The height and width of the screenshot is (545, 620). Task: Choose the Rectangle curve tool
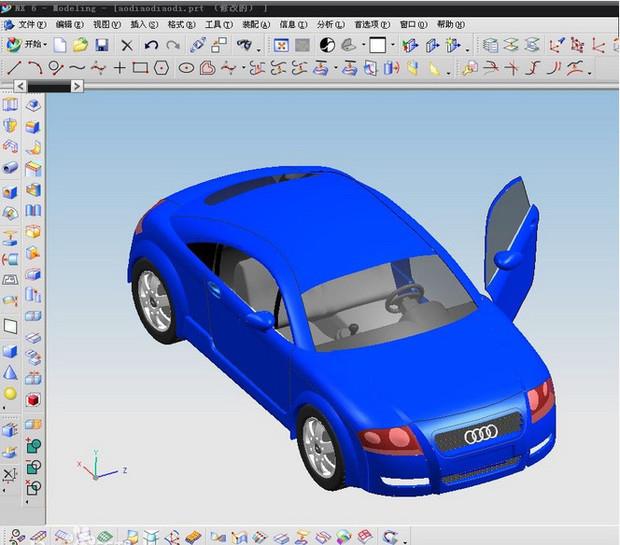point(140,68)
